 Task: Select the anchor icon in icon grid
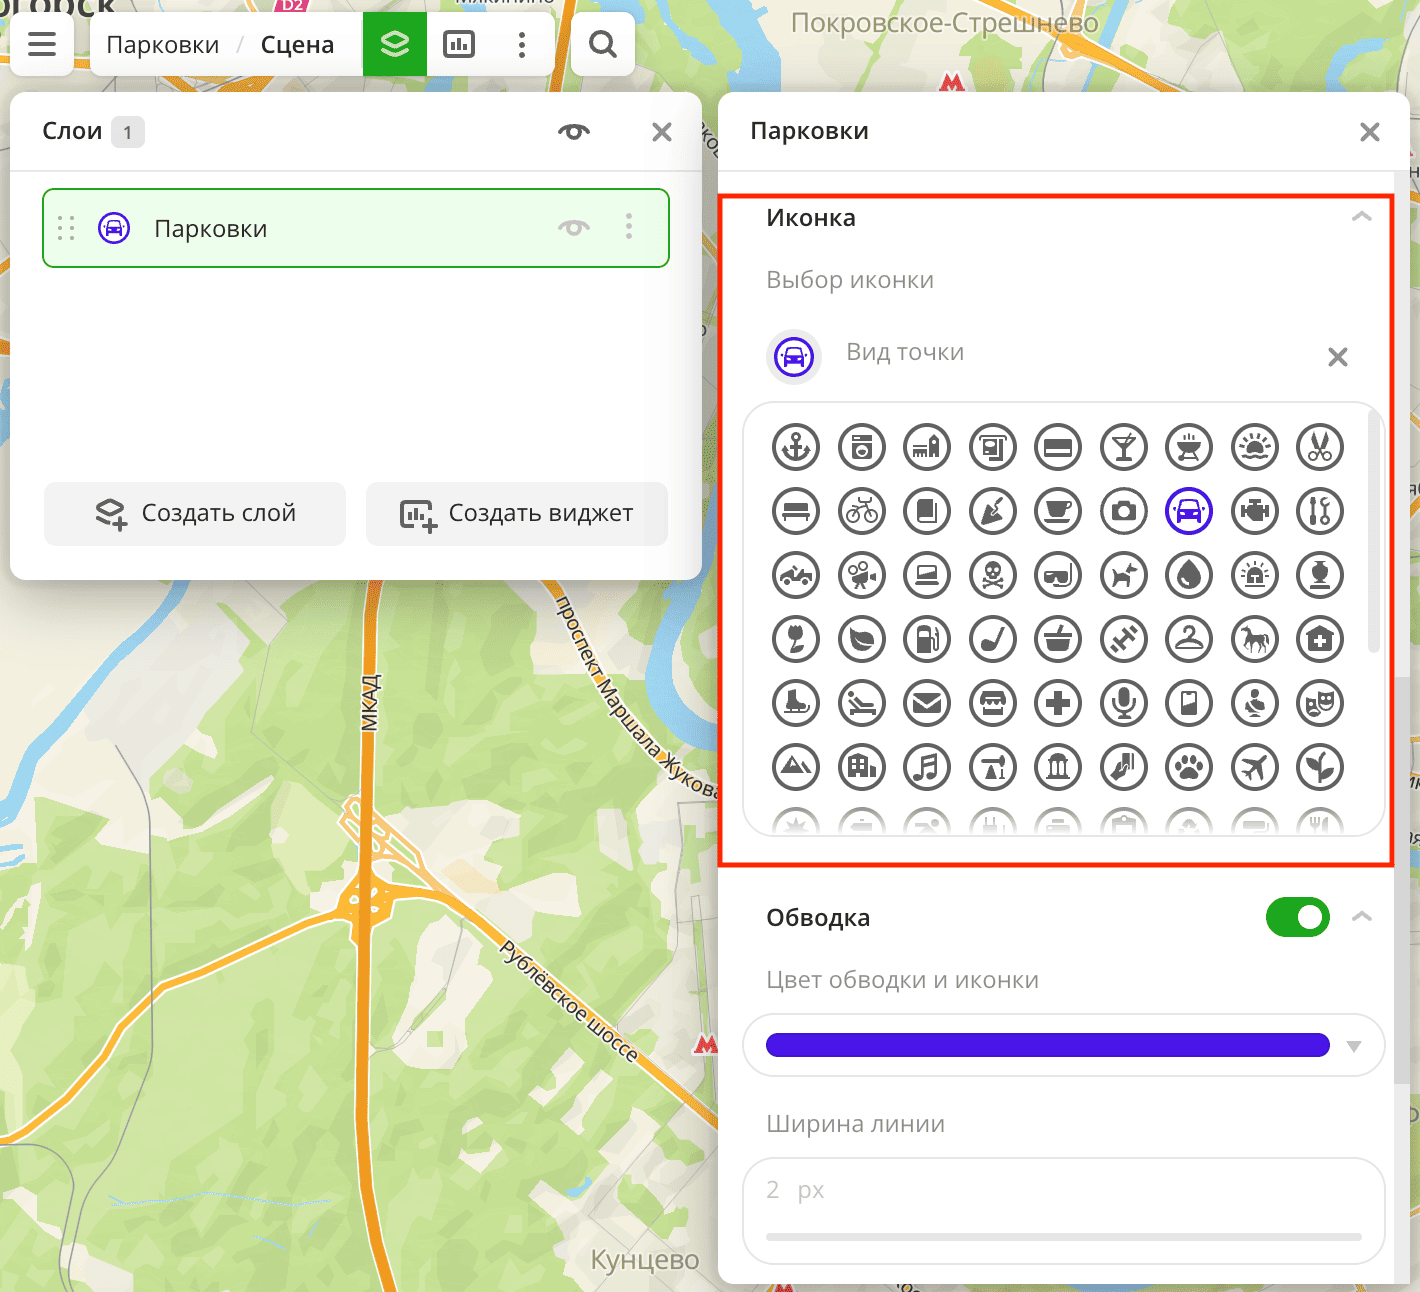tap(796, 447)
